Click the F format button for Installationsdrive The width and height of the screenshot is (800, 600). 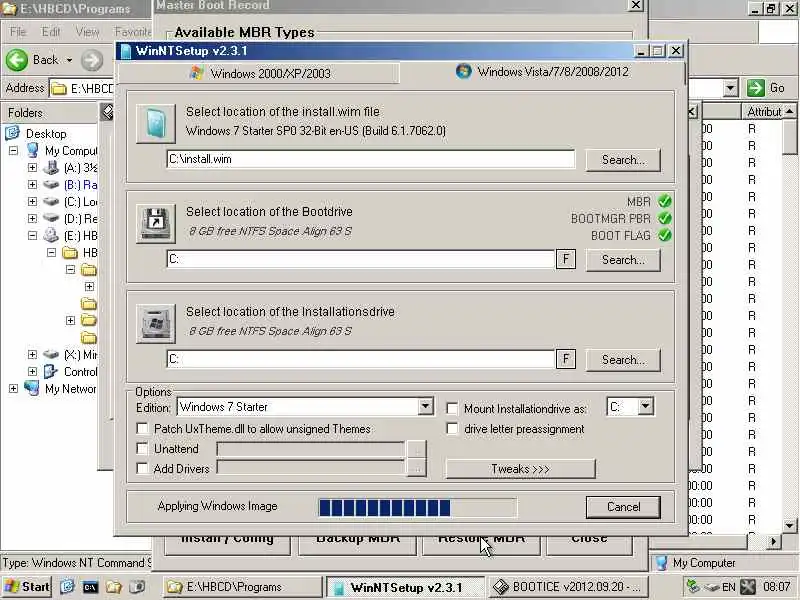tap(566, 359)
